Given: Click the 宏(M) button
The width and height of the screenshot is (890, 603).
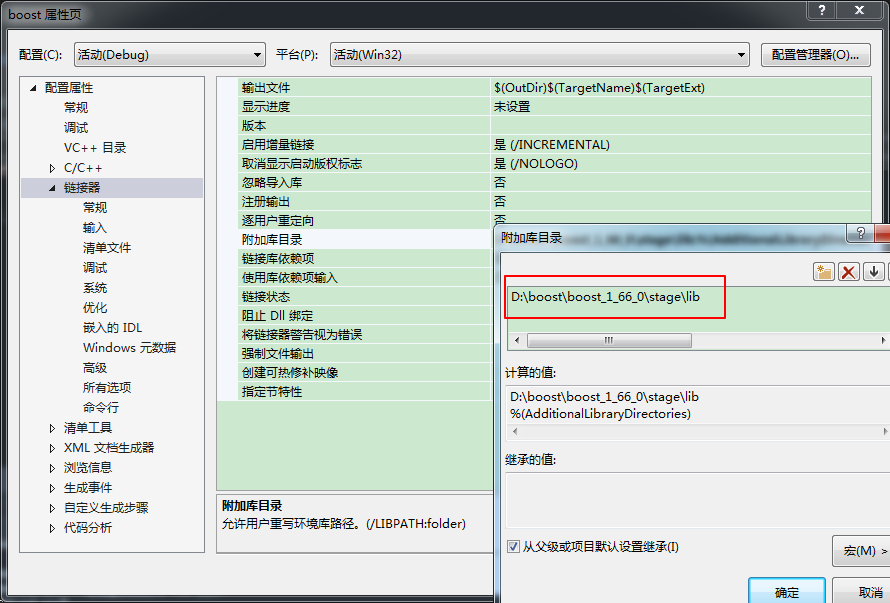Looking at the screenshot, I should (x=861, y=551).
